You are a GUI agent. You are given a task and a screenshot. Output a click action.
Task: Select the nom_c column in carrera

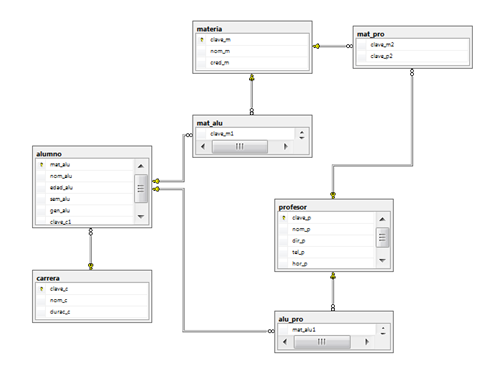[x=92, y=300]
